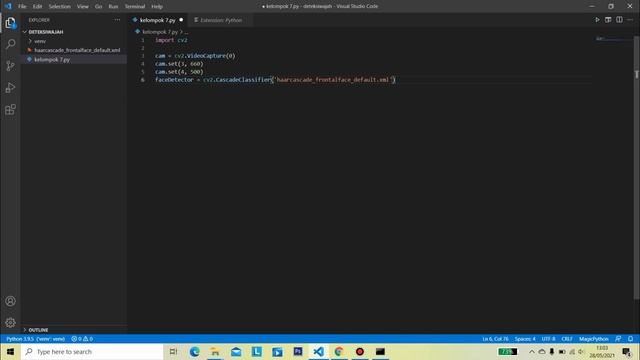Open Photoshop from the taskbar
640x360 pixels.
pos(298,351)
